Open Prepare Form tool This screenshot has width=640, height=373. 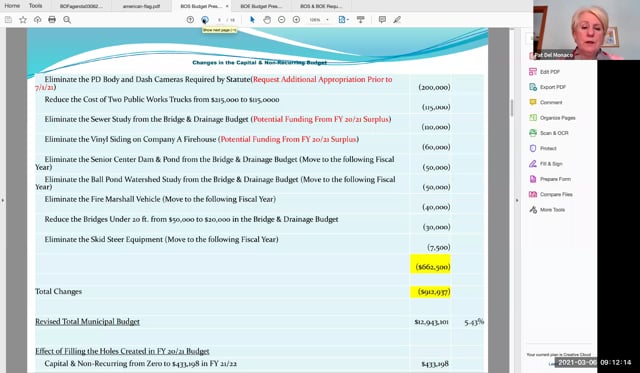[550, 179]
